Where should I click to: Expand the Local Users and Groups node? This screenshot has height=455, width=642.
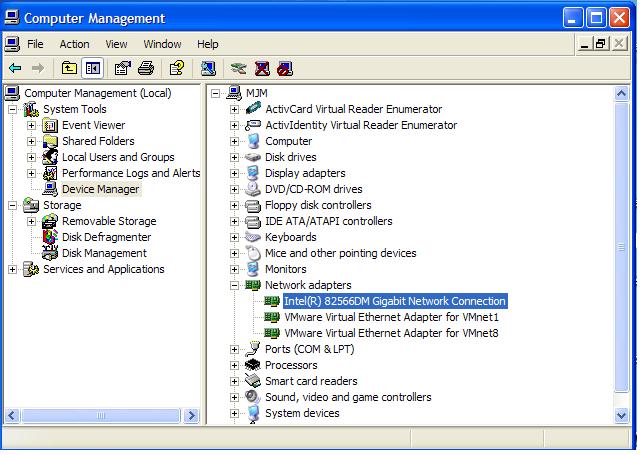tap(32, 157)
